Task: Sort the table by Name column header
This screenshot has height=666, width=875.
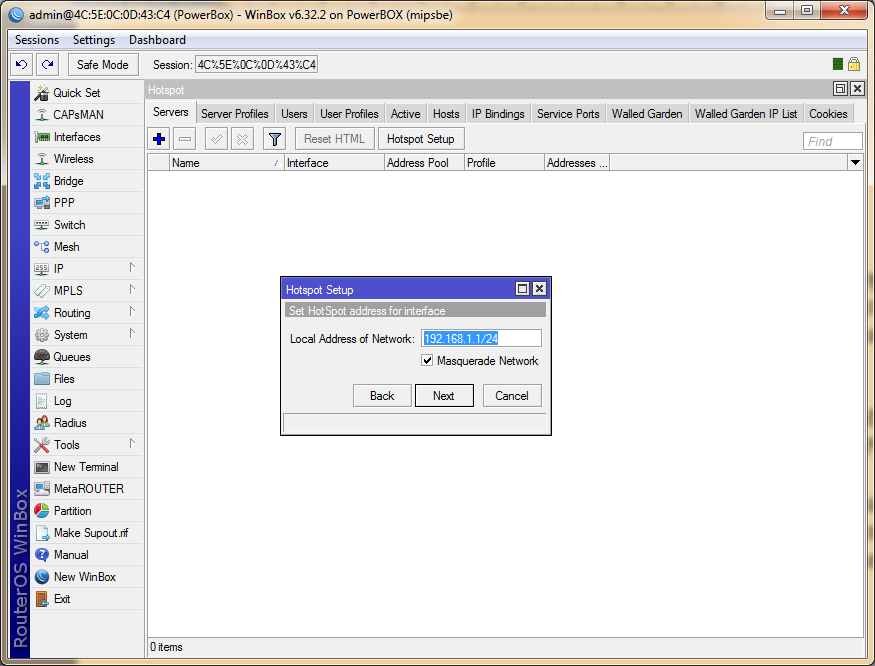Action: coord(225,163)
